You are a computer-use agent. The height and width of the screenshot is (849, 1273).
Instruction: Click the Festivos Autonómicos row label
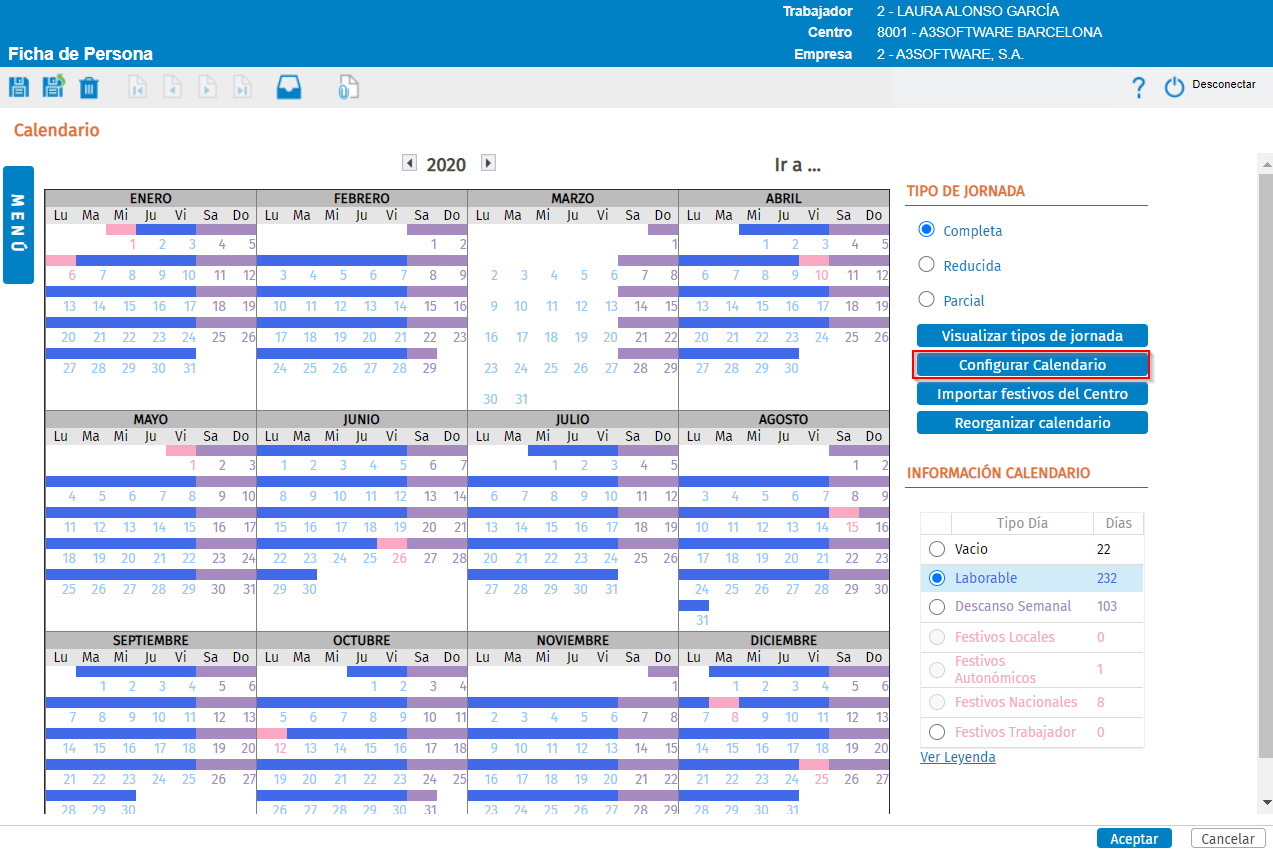[x=996, y=669]
